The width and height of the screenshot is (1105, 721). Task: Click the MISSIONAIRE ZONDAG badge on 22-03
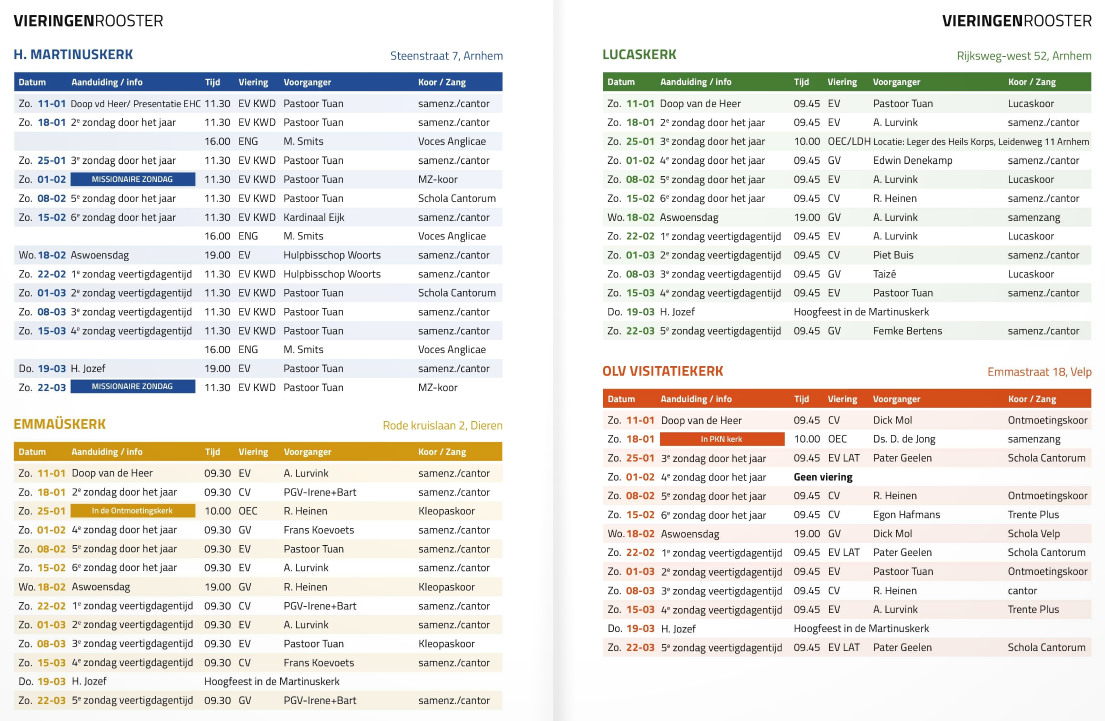[132, 387]
